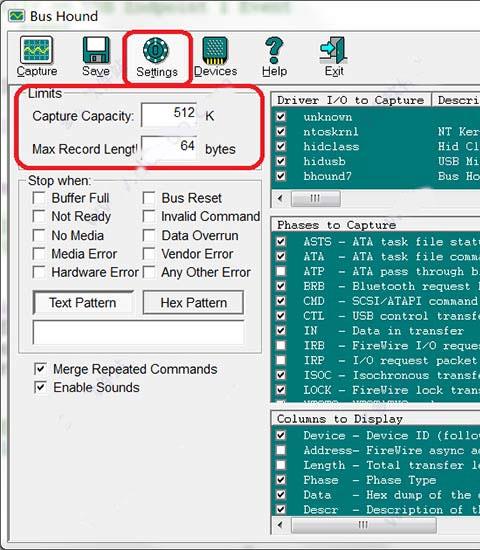Uncheck the ISOC isochronous transfer phase
Viewport: 480px width, 550px height.
pos(281,375)
